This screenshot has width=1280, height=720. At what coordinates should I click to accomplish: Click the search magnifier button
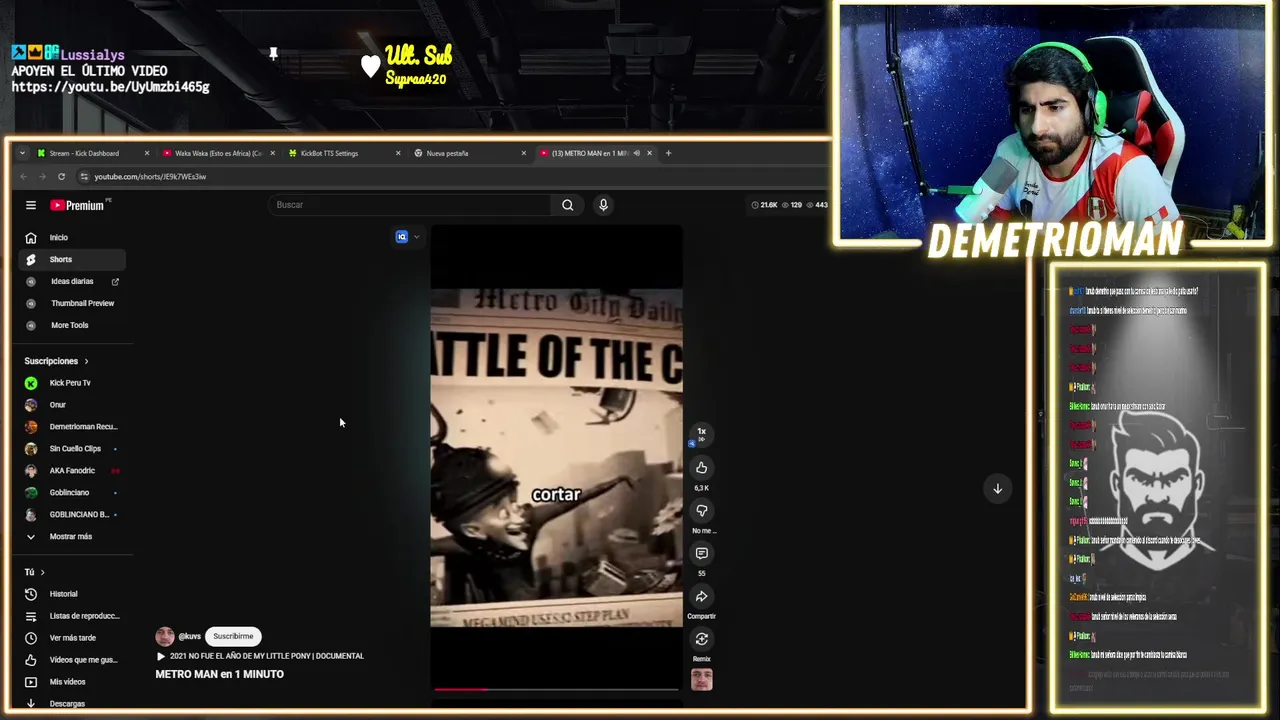567,205
